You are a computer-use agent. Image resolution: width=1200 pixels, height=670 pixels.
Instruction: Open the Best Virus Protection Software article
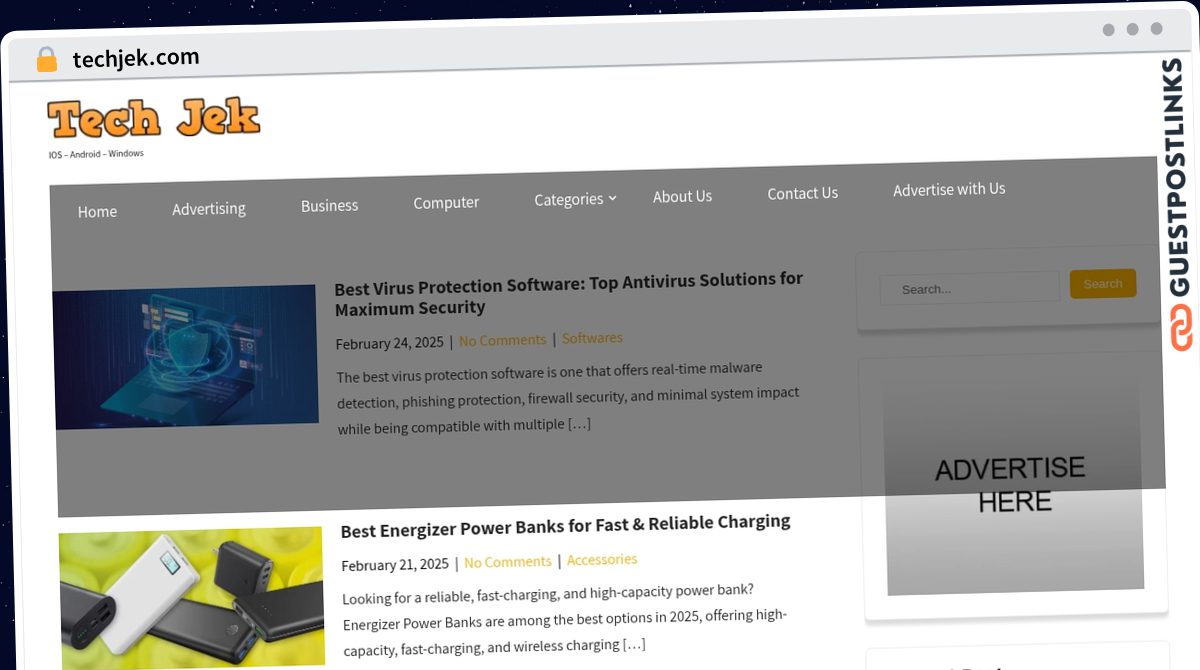click(568, 293)
